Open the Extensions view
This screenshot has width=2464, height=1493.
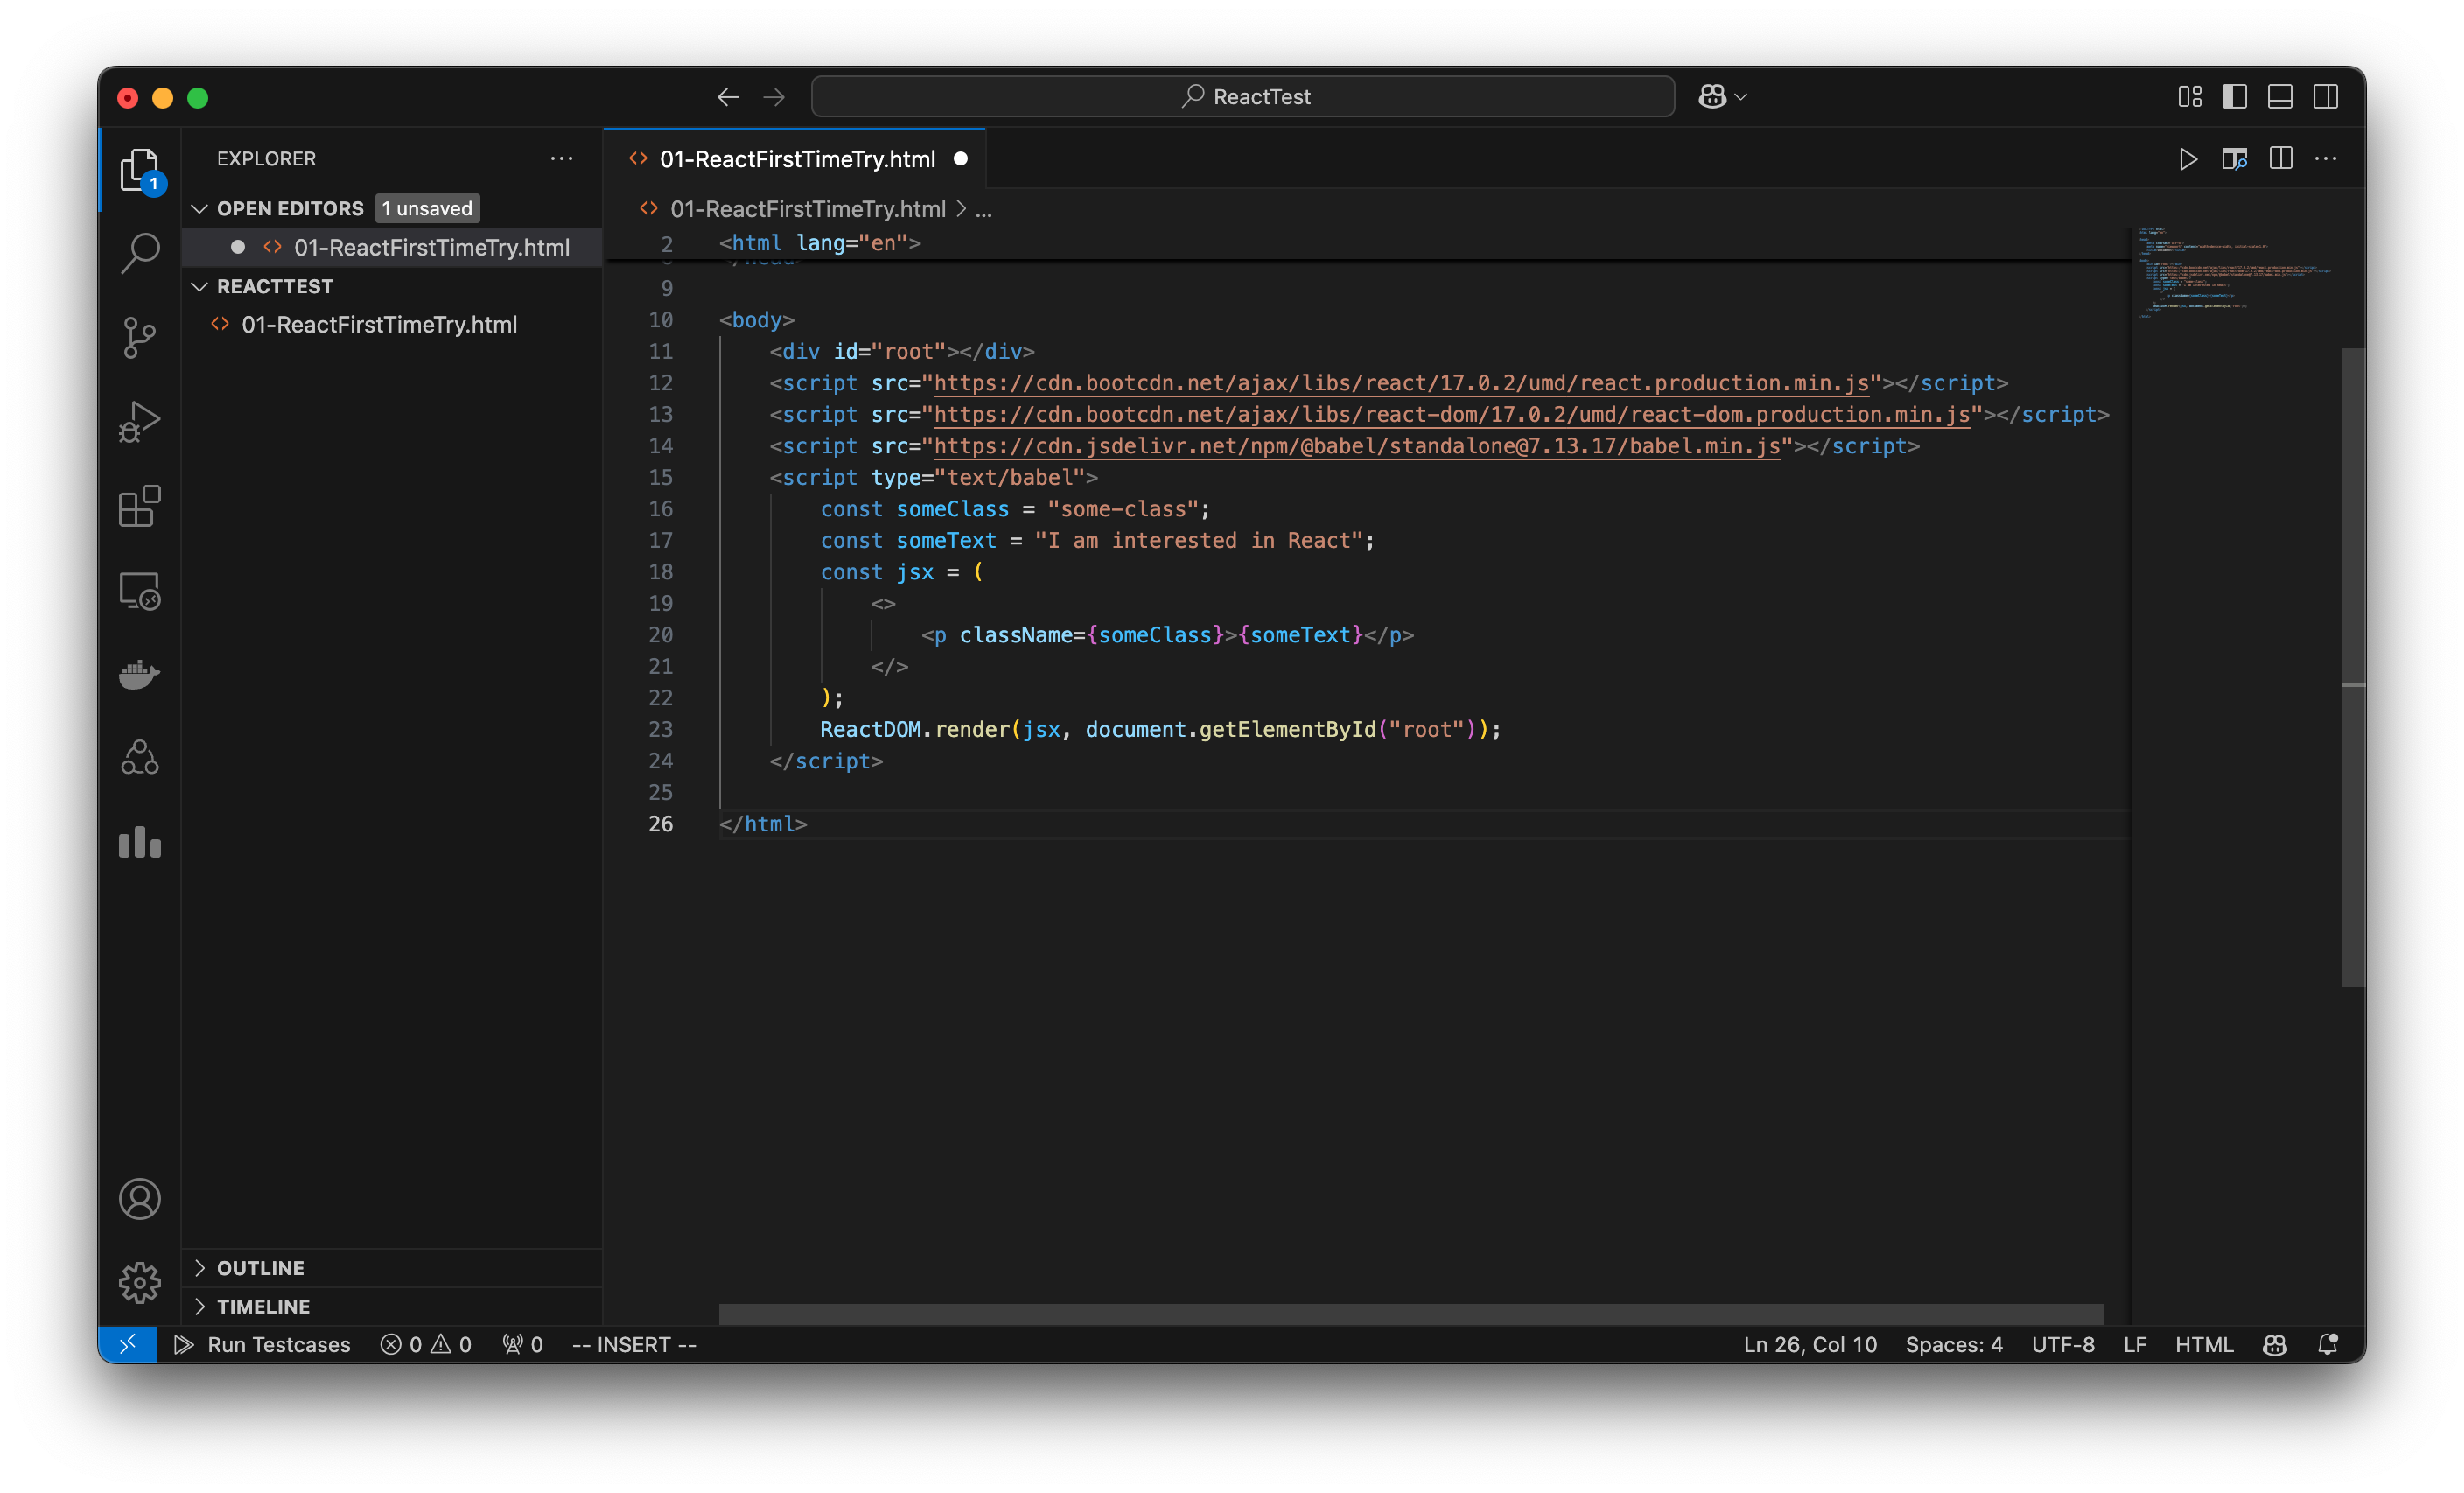click(139, 506)
